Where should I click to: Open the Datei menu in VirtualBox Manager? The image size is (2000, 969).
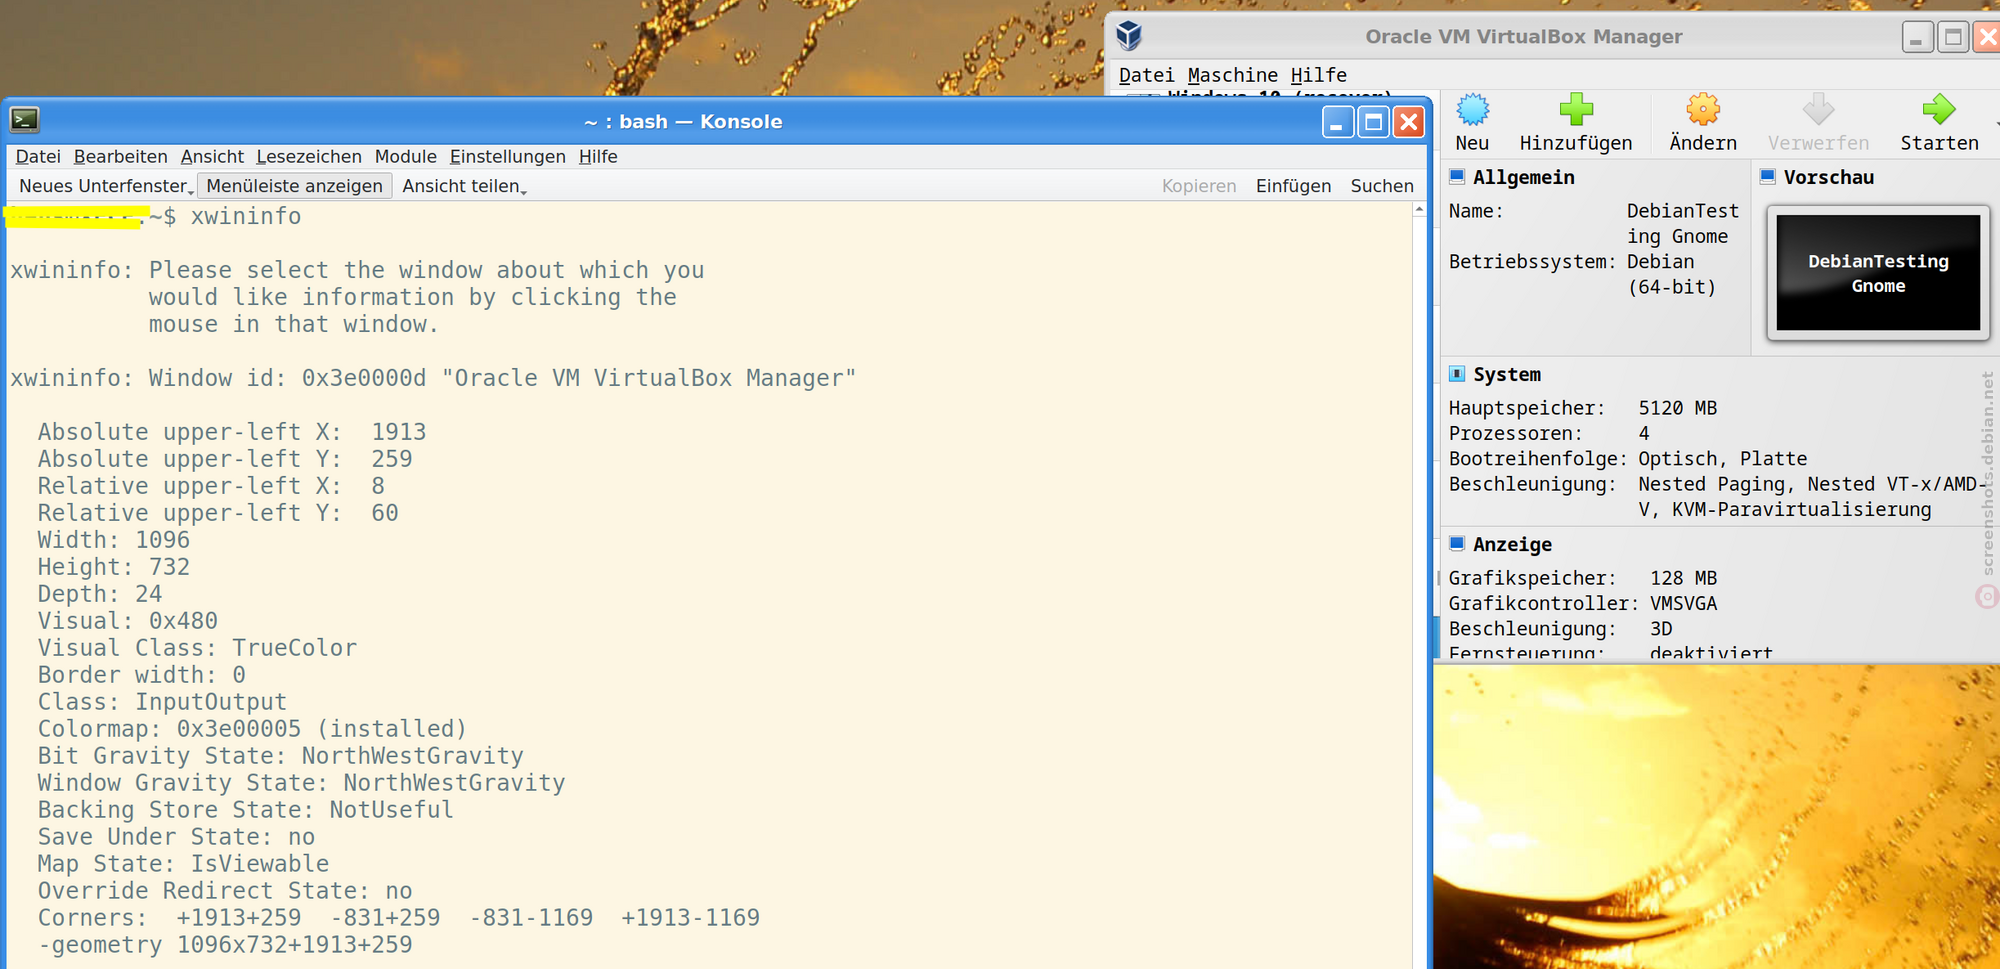tap(1147, 75)
